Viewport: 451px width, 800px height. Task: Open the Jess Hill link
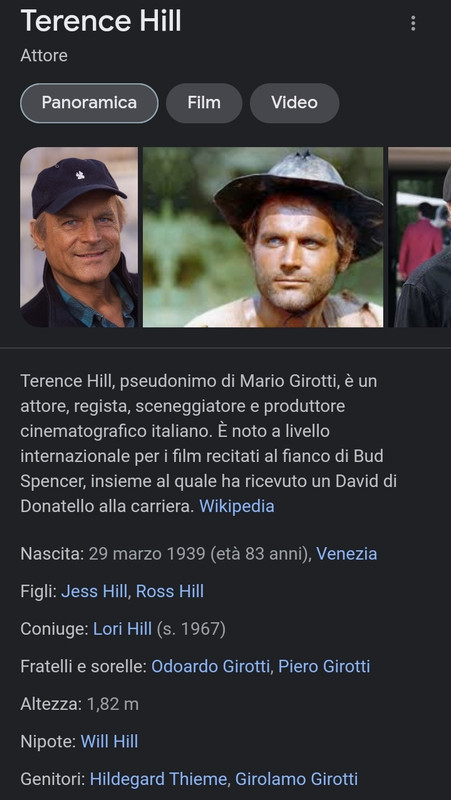coord(94,591)
